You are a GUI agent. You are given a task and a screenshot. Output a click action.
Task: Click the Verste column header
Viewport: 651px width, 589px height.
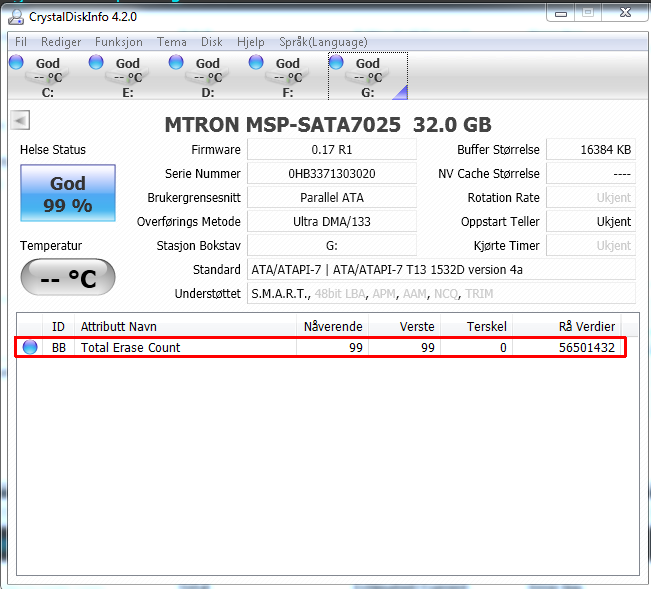pyautogui.click(x=405, y=326)
